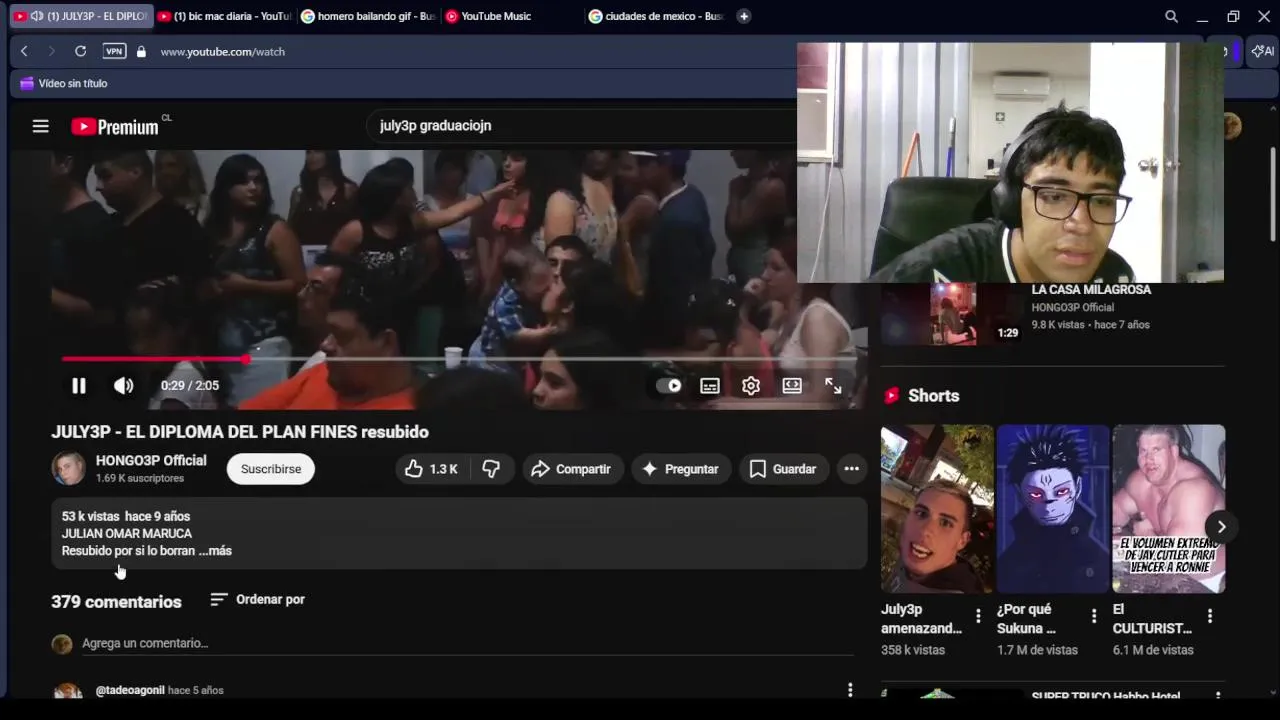1280x720 pixels.
Task: Reload the page with refresh icon
Action: [80, 51]
